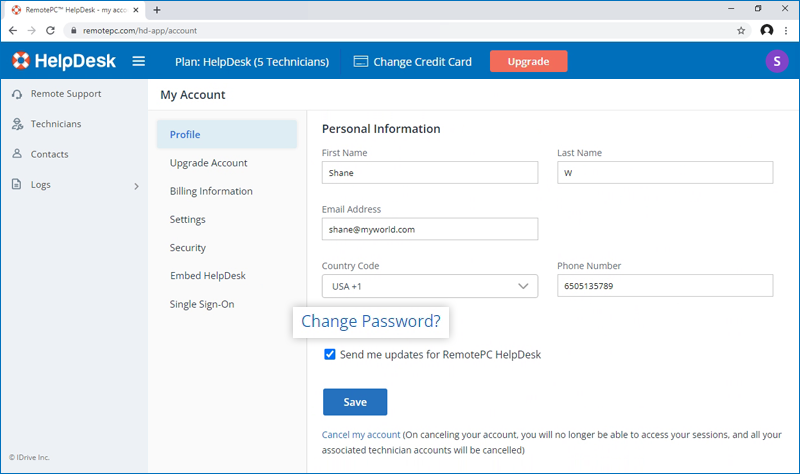Screen dimensions: 800x474
Task: Click the orange Upgrade button
Action: point(529,61)
